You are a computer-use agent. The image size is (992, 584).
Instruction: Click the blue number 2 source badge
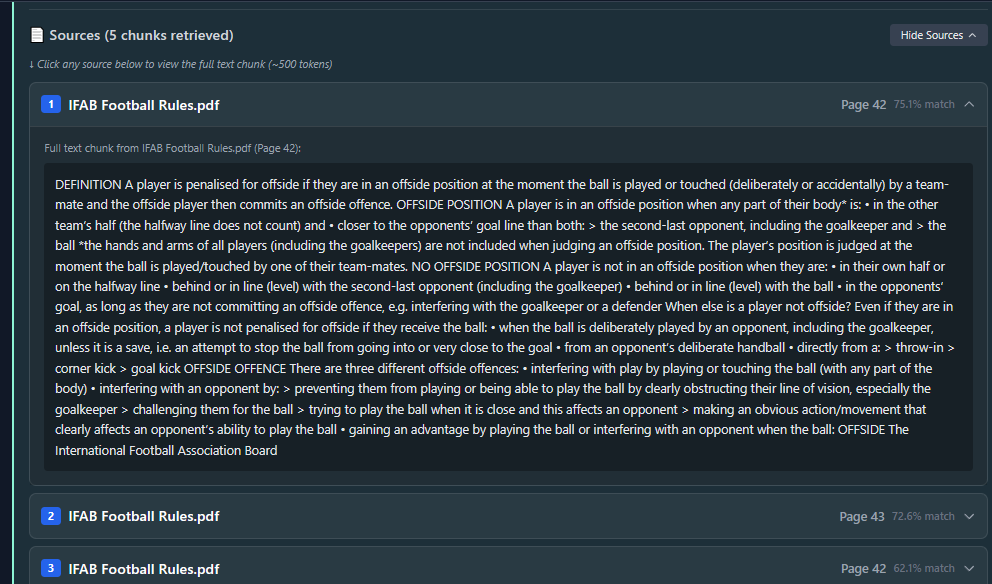[50, 516]
